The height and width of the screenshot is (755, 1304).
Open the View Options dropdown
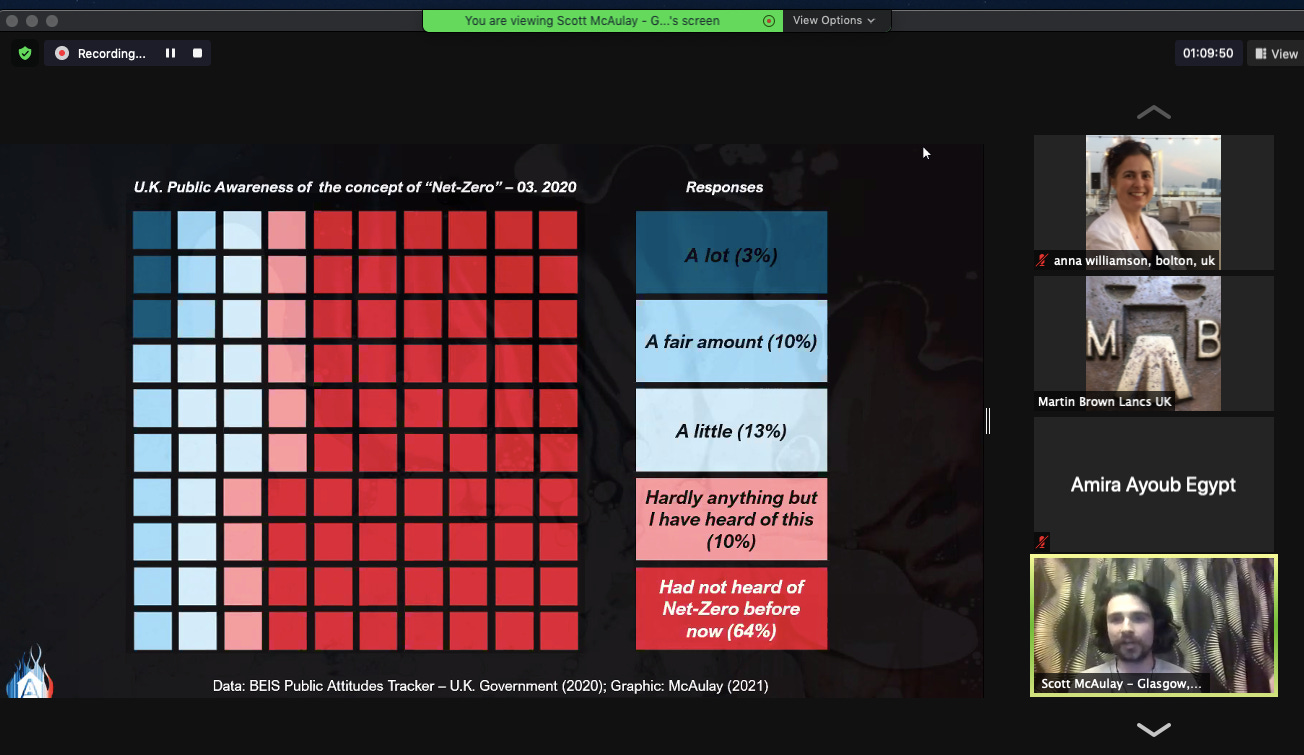tap(834, 20)
